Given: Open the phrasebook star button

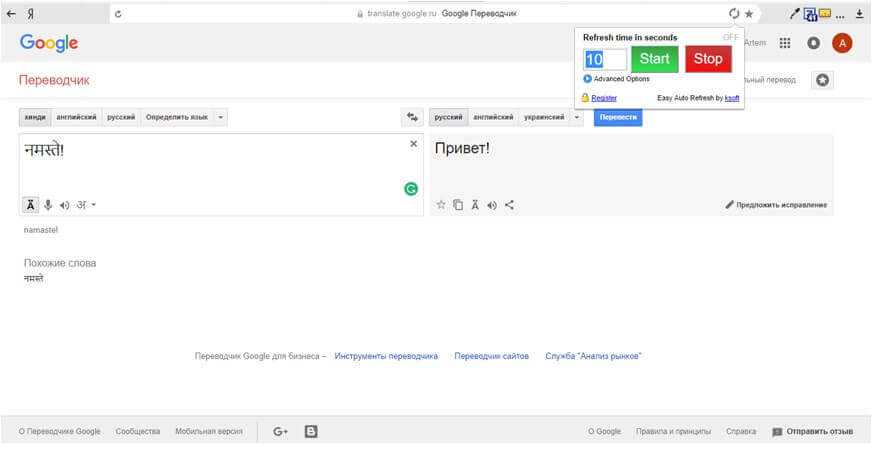Looking at the screenshot, I should click(822, 80).
